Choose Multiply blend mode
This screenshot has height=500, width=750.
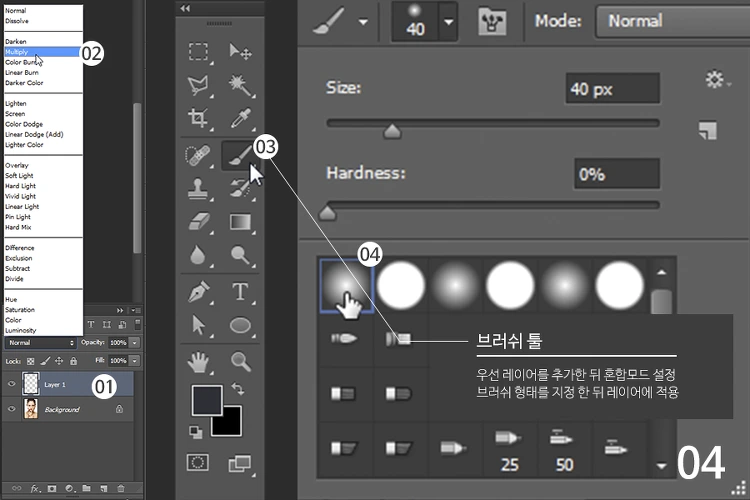(42, 52)
